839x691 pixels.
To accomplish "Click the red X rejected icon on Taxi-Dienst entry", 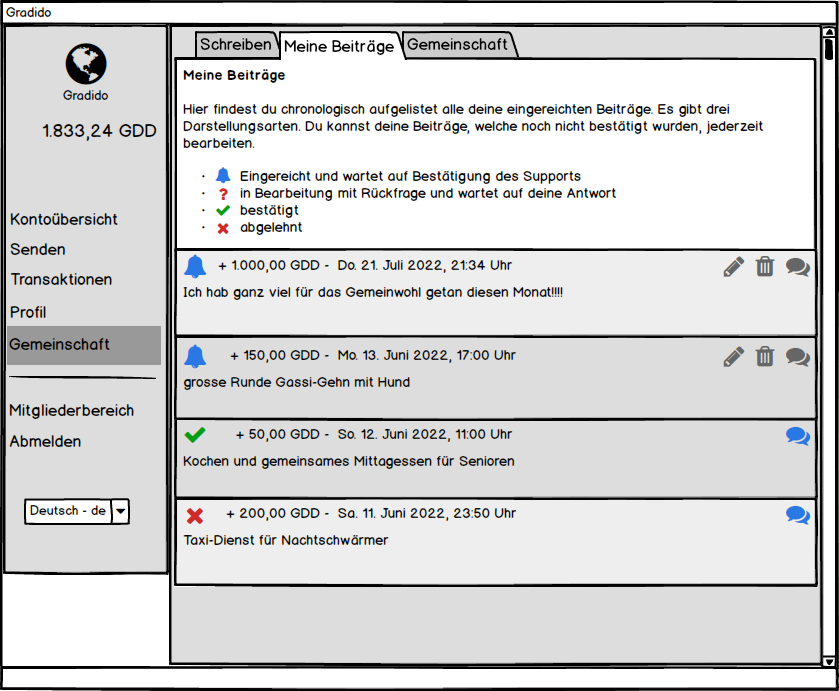I will (x=195, y=516).
